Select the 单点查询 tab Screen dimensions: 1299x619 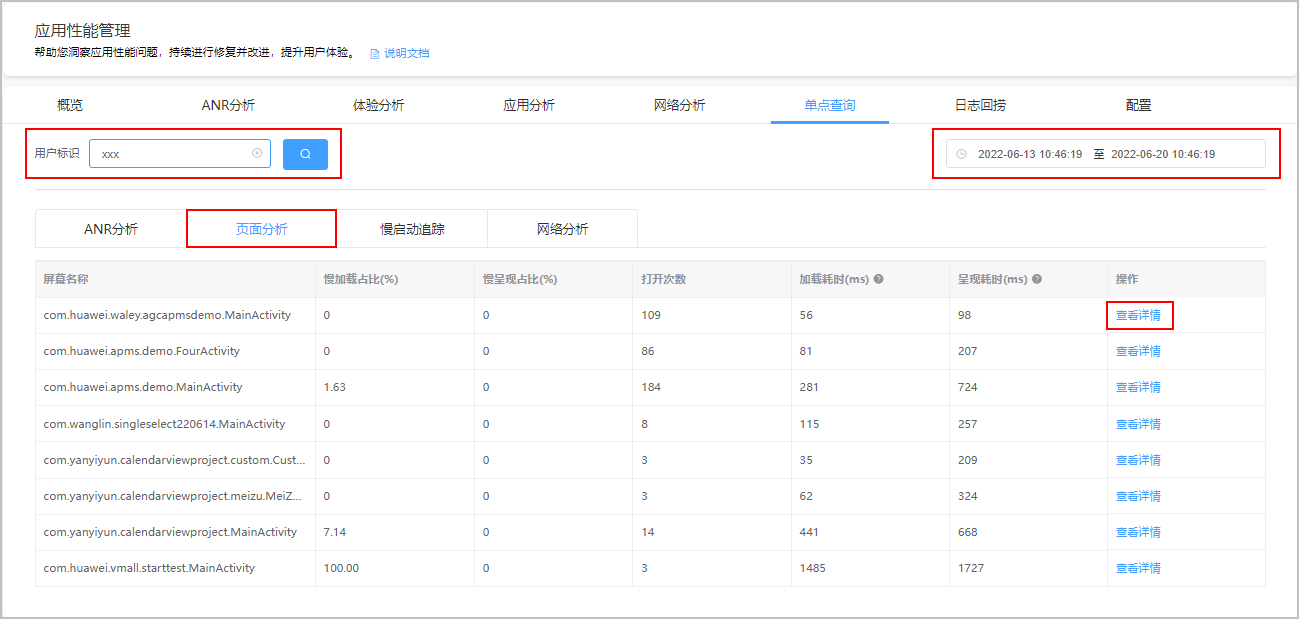click(830, 105)
